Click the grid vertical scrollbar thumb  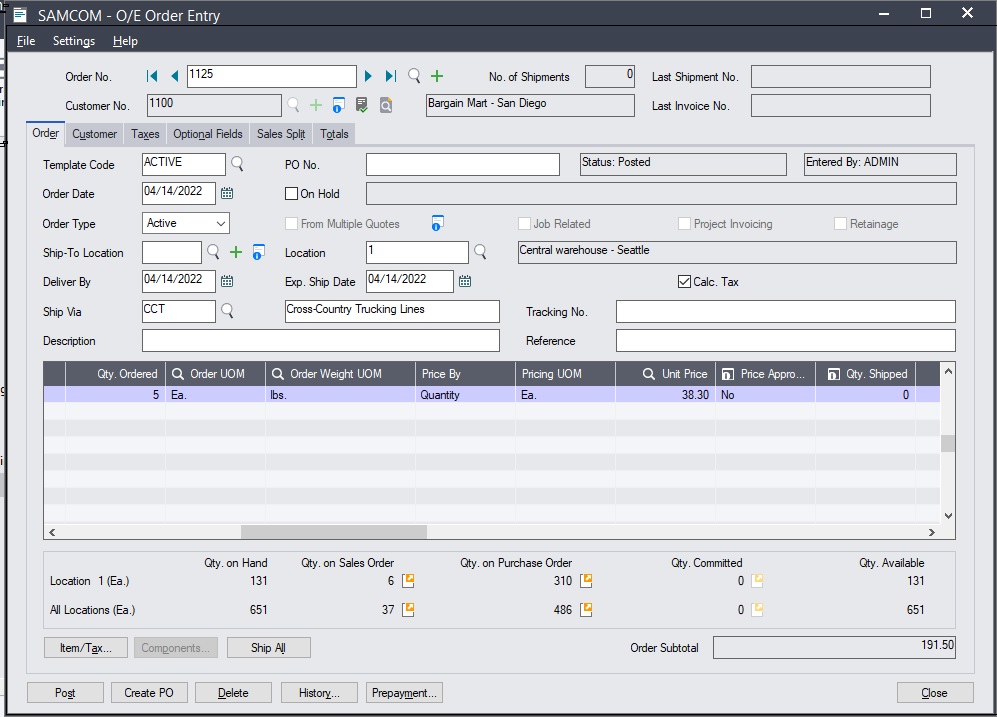tap(947, 443)
